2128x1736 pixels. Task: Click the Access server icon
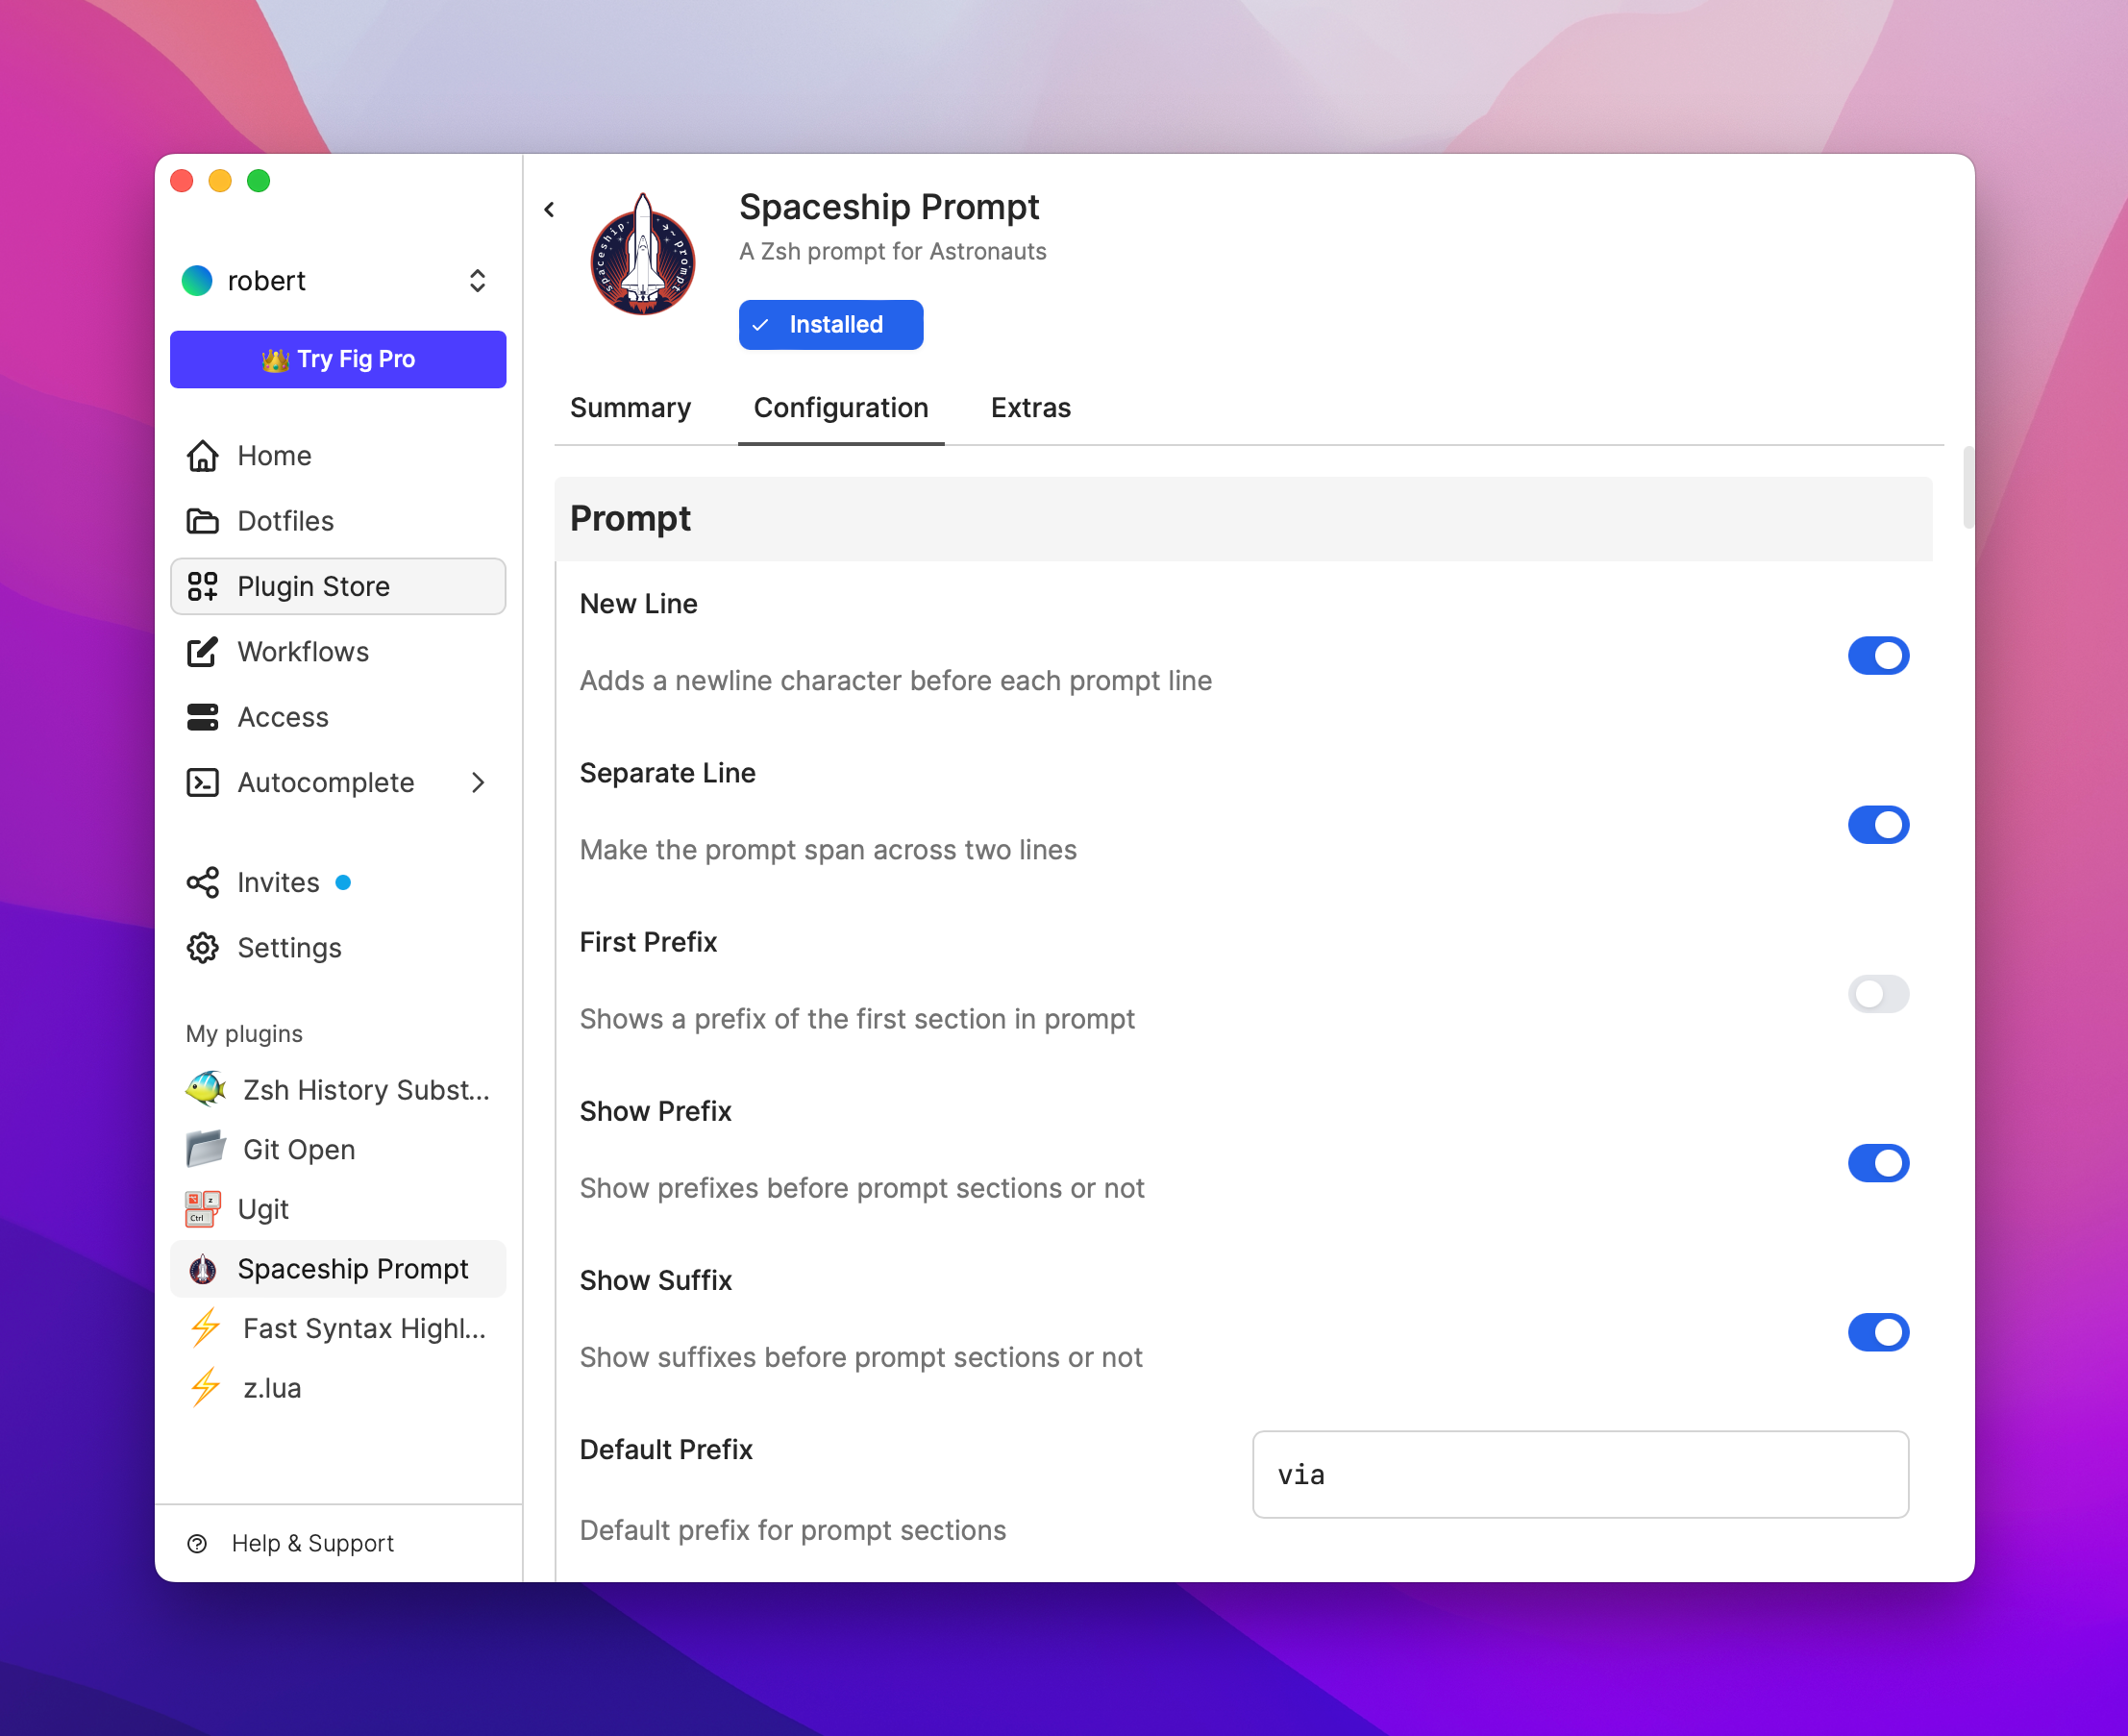click(202, 717)
